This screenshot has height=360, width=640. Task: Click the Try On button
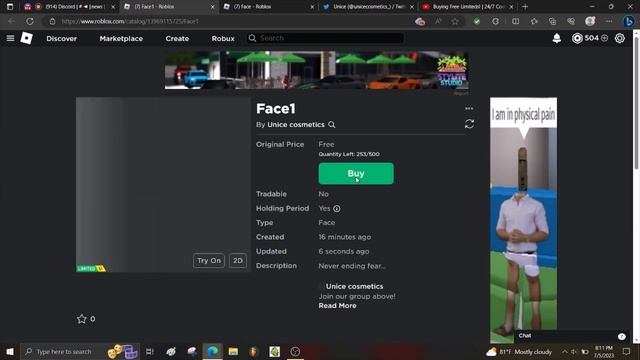(x=209, y=260)
